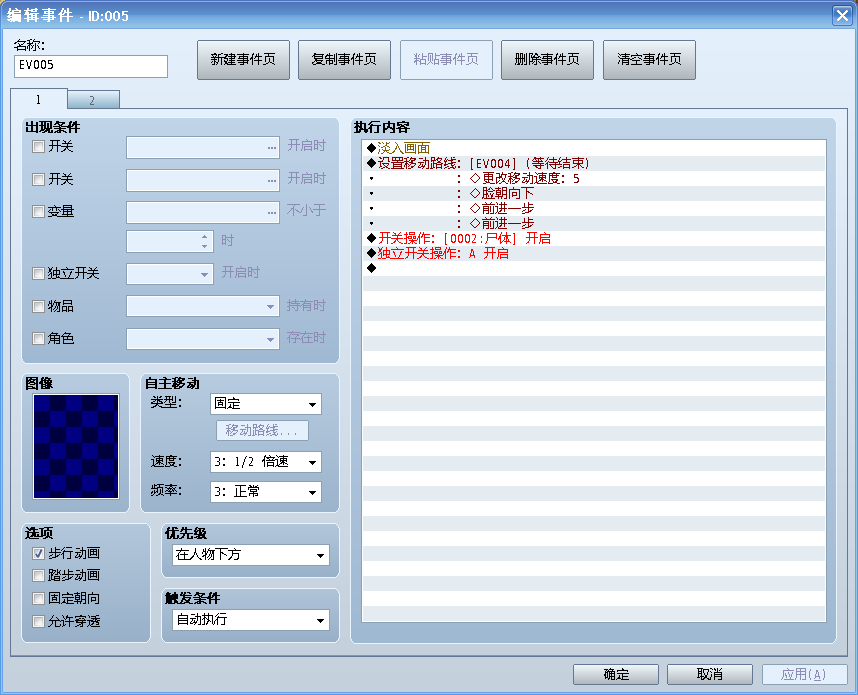Enable the first 开关 condition checkbox
Viewport: 858px width, 695px height.
[38, 147]
